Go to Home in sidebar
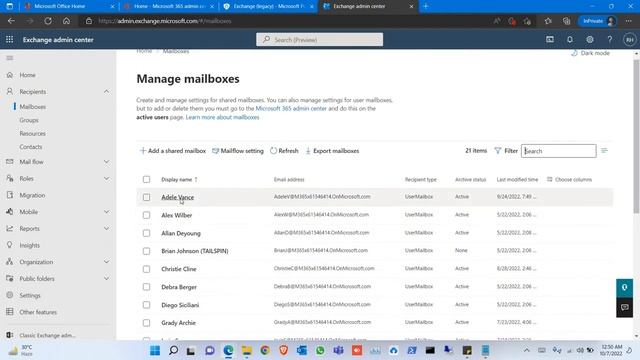640x360 pixels. pos(27,75)
